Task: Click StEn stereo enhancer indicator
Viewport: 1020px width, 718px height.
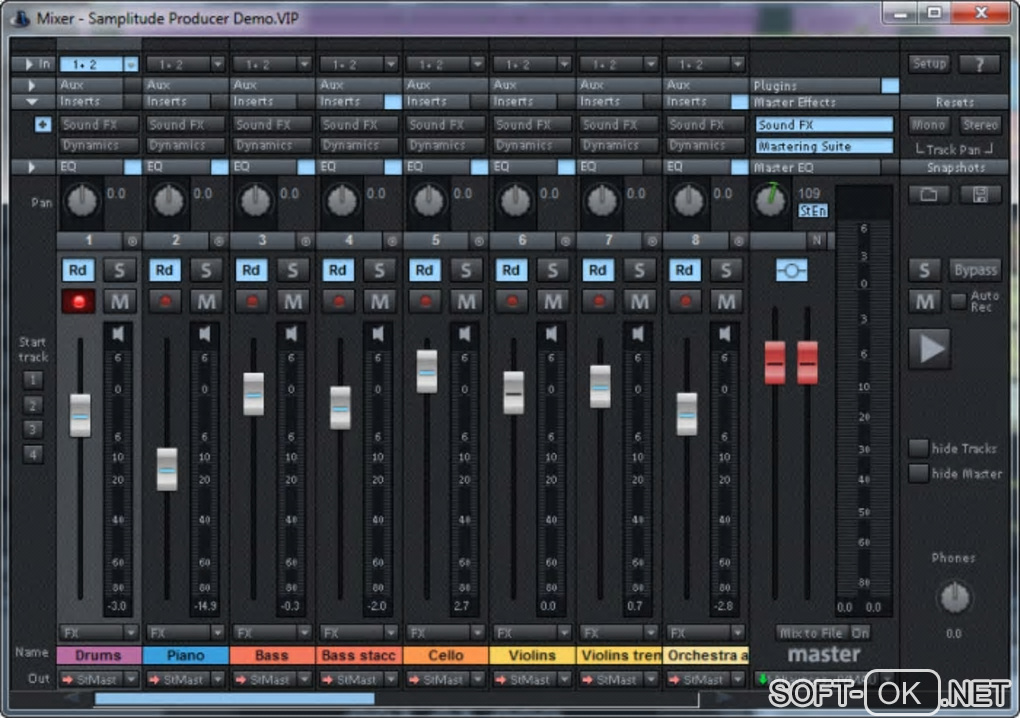Action: point(812,211)
